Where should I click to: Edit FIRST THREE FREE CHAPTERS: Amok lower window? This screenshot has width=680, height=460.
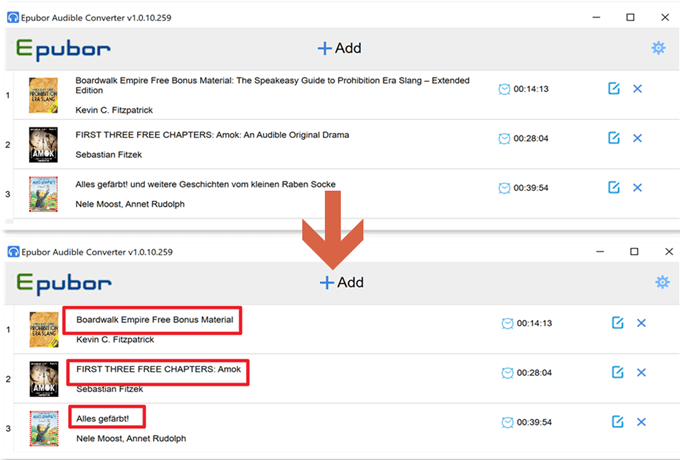click(x=618, y=372)
